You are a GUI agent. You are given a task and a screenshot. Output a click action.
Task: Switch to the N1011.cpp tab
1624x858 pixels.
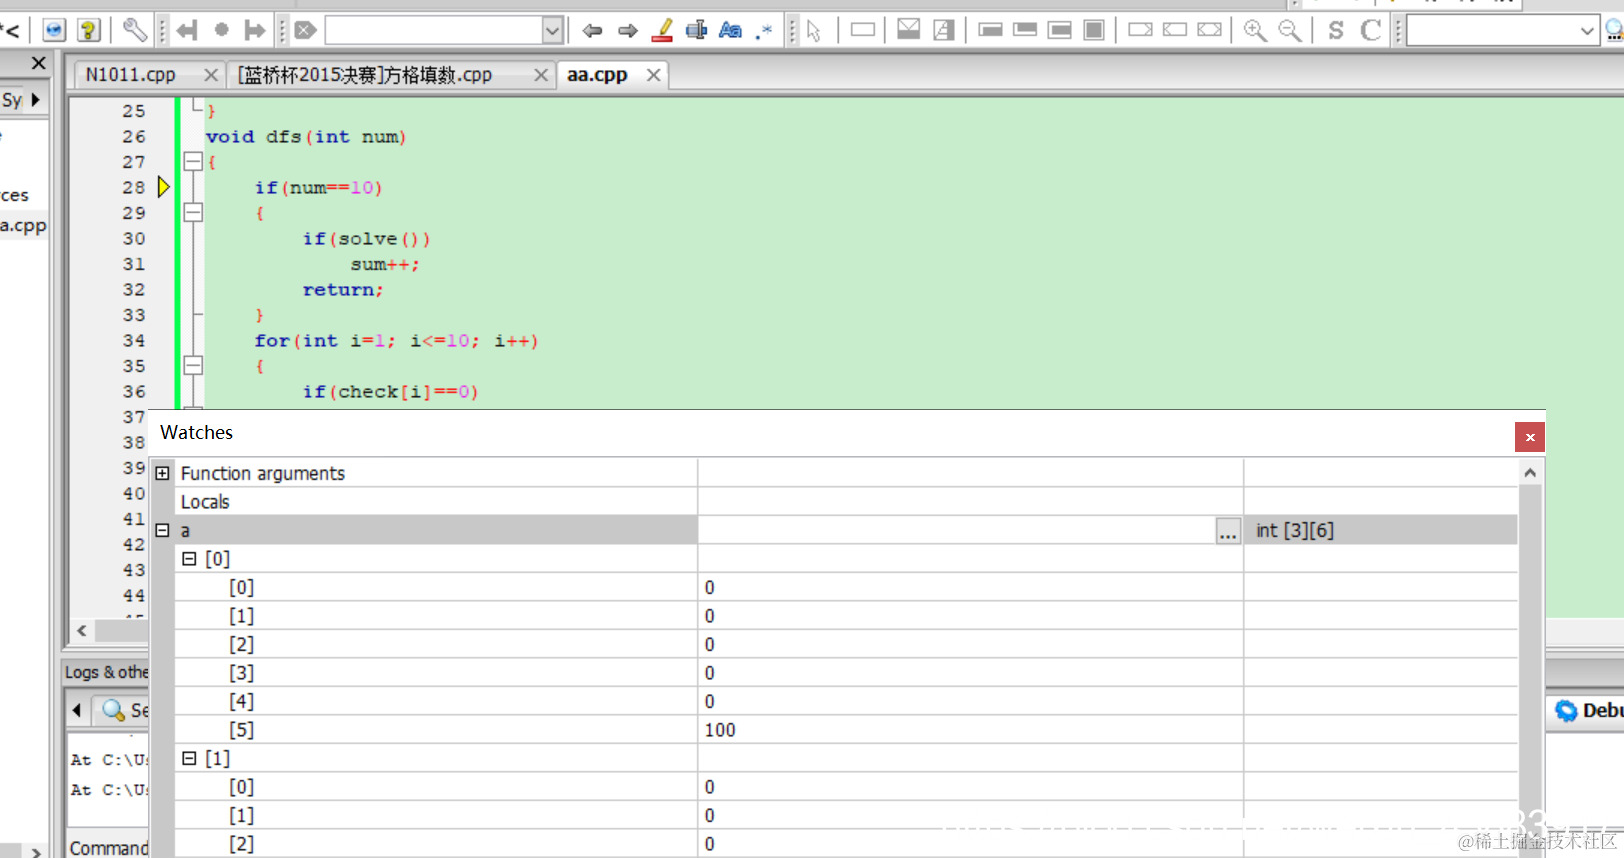(x=130, y=75)
